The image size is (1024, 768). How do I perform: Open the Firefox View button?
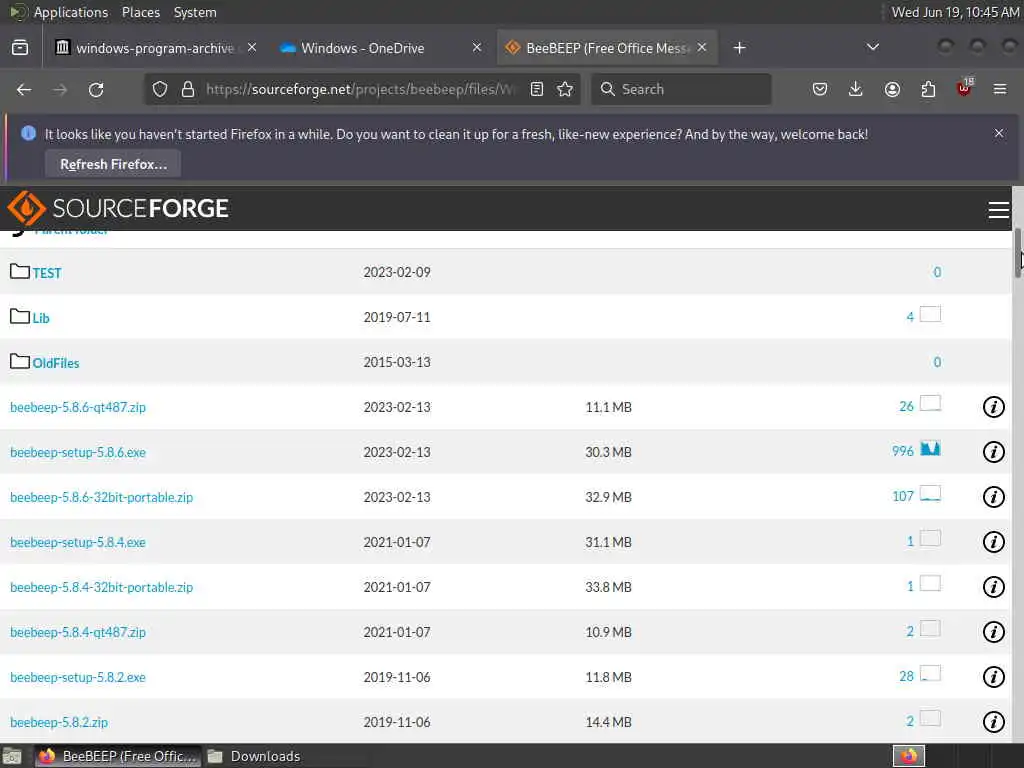20,48
